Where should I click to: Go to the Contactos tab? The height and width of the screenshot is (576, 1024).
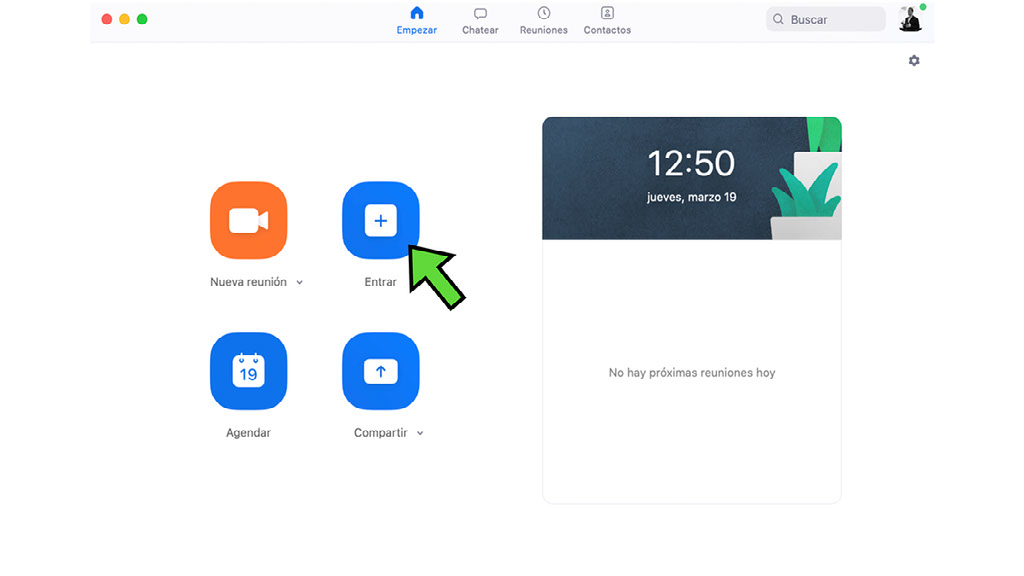coord(607,20)
